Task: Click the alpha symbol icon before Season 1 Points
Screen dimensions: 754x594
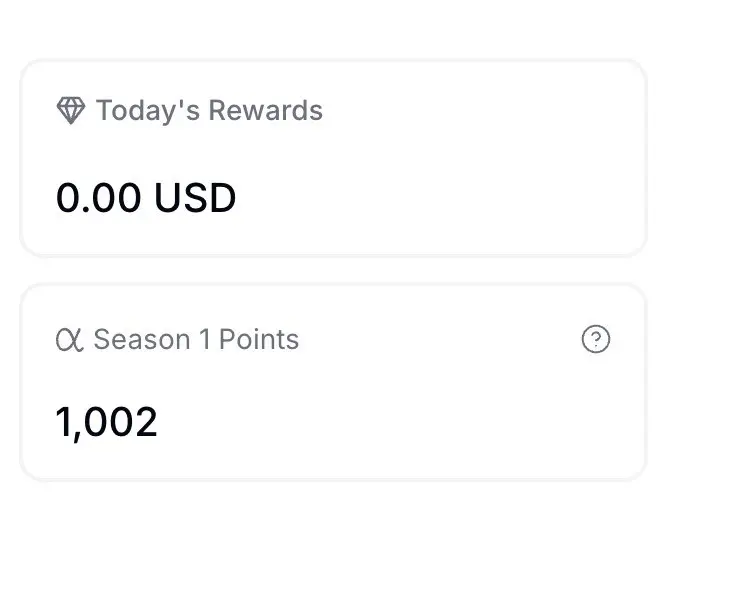Action: [x=70, y=340]
